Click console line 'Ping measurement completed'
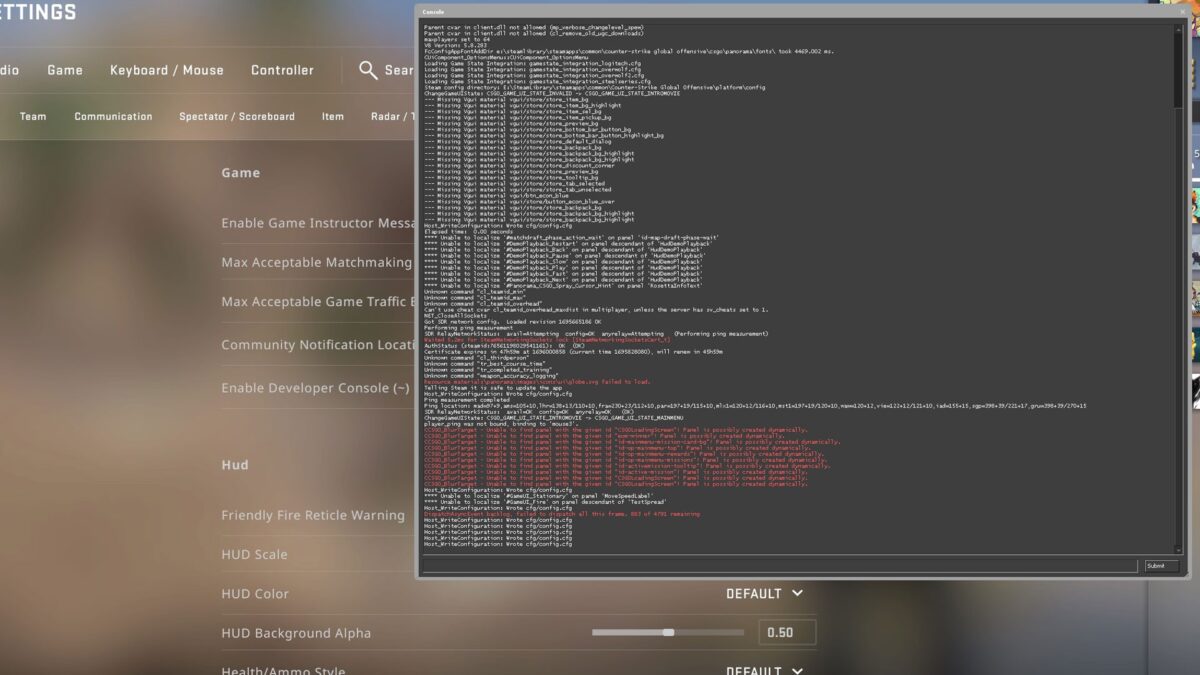The height and width of the screenshot is (675, 1200). [x=466, y=399]
